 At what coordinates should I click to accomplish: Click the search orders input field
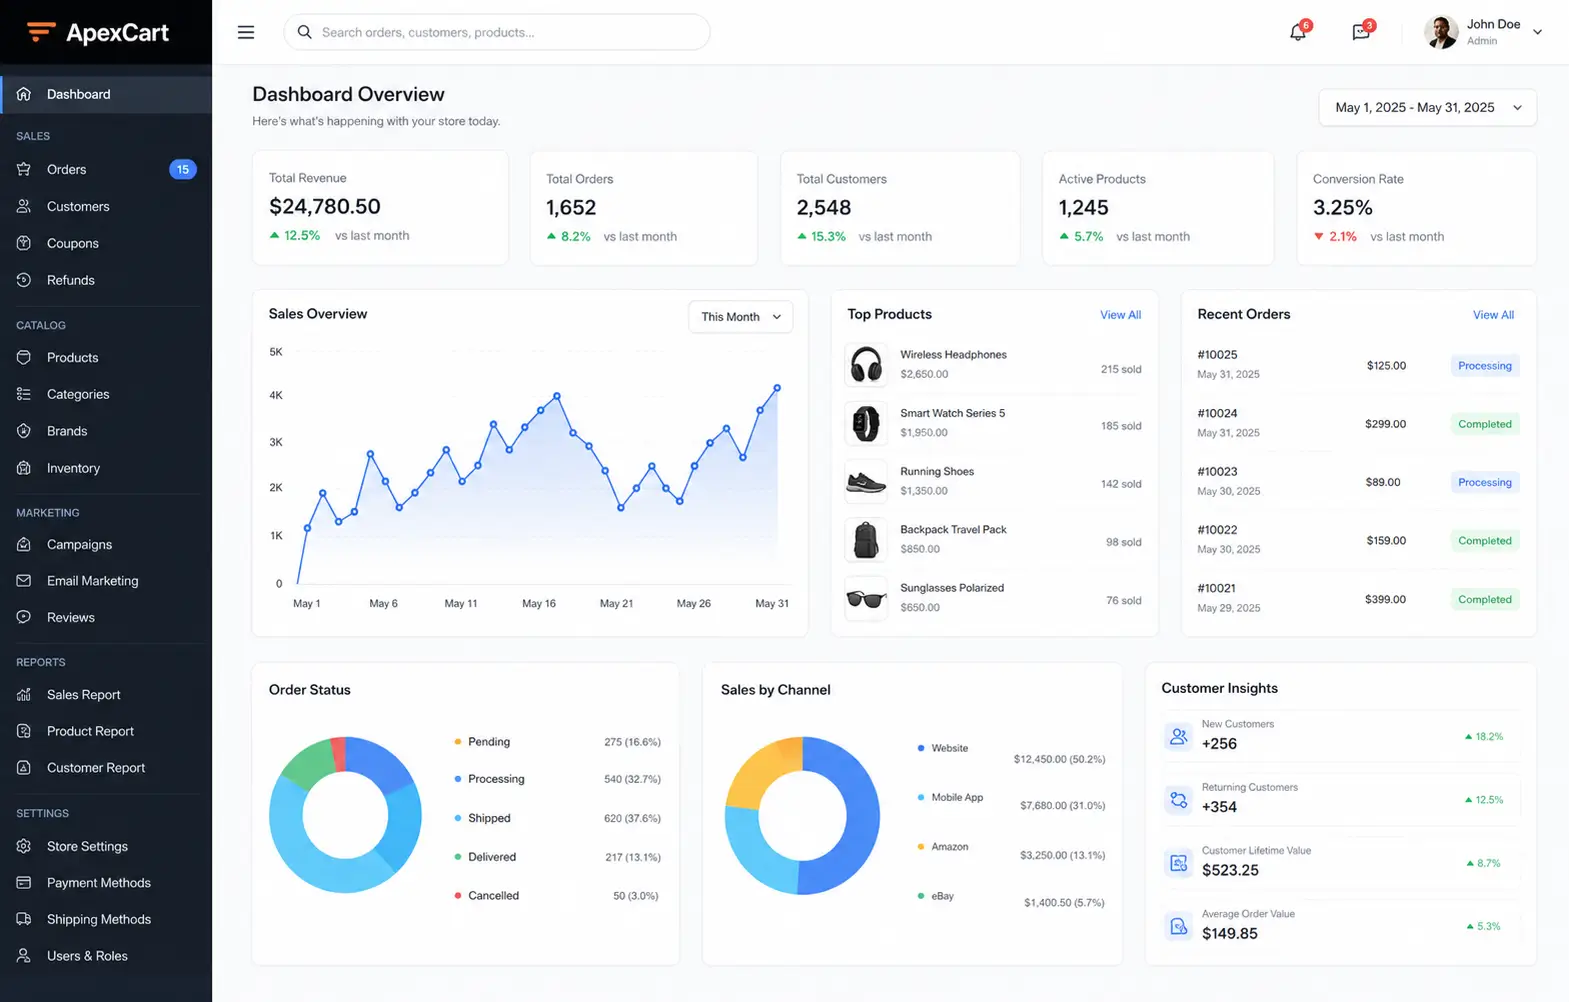coord(497,32)
